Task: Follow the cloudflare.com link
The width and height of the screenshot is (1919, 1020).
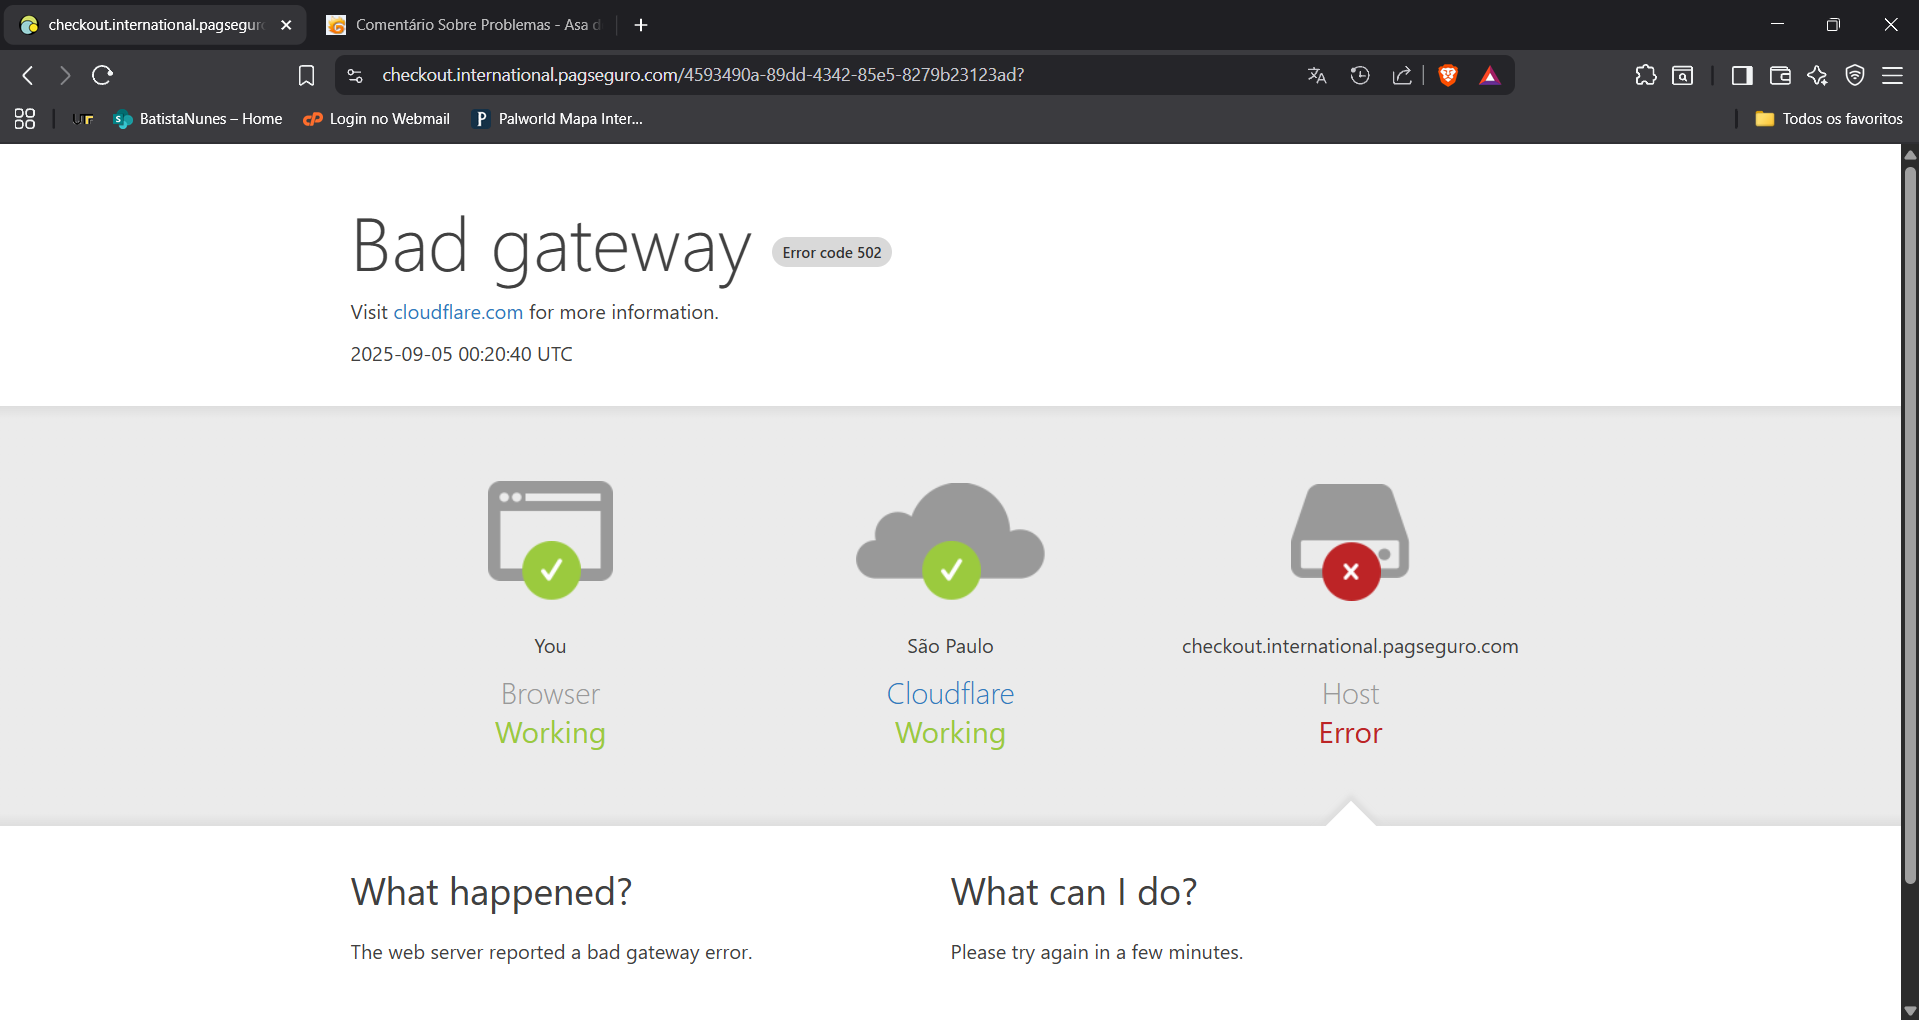Action: (x=458, y=312)
